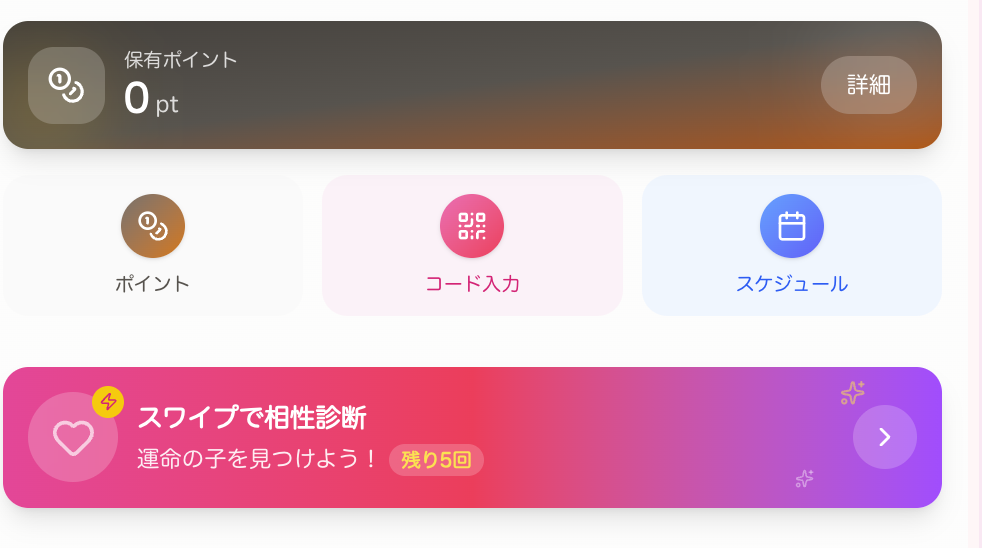Select the コード入力 text label

472,283
